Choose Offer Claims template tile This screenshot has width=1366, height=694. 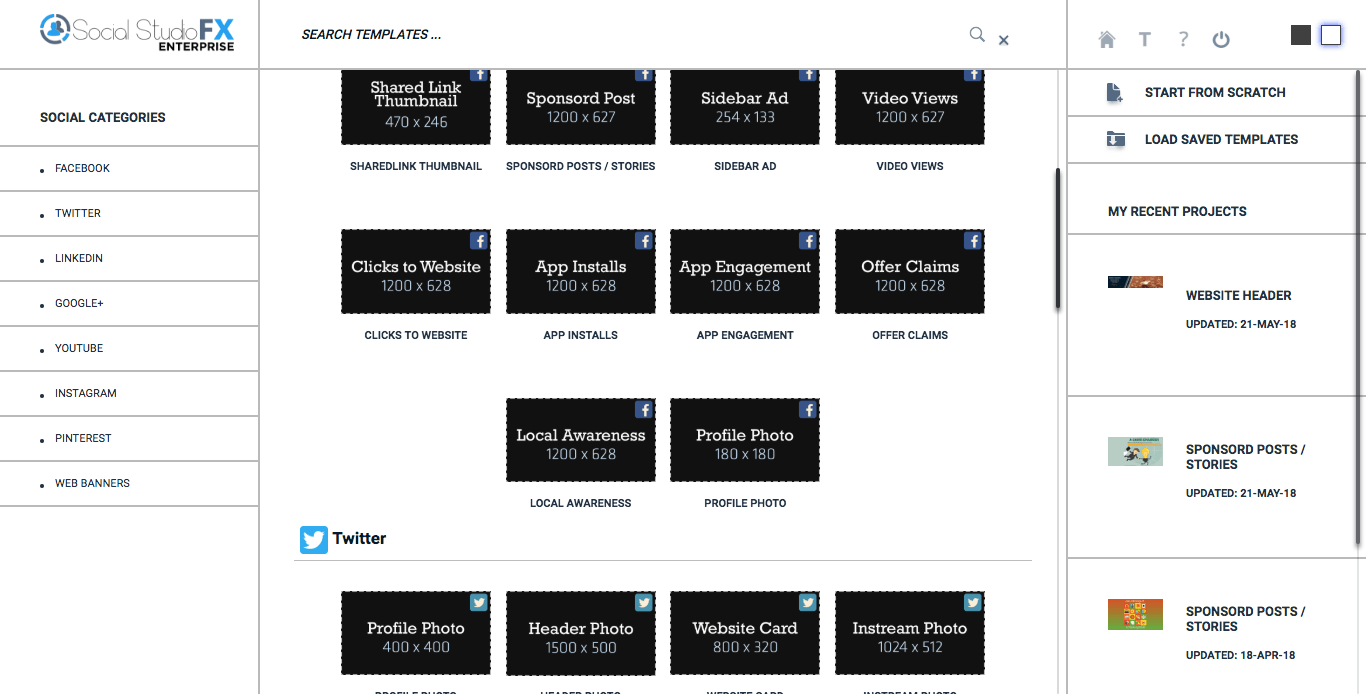pos(910,271)
